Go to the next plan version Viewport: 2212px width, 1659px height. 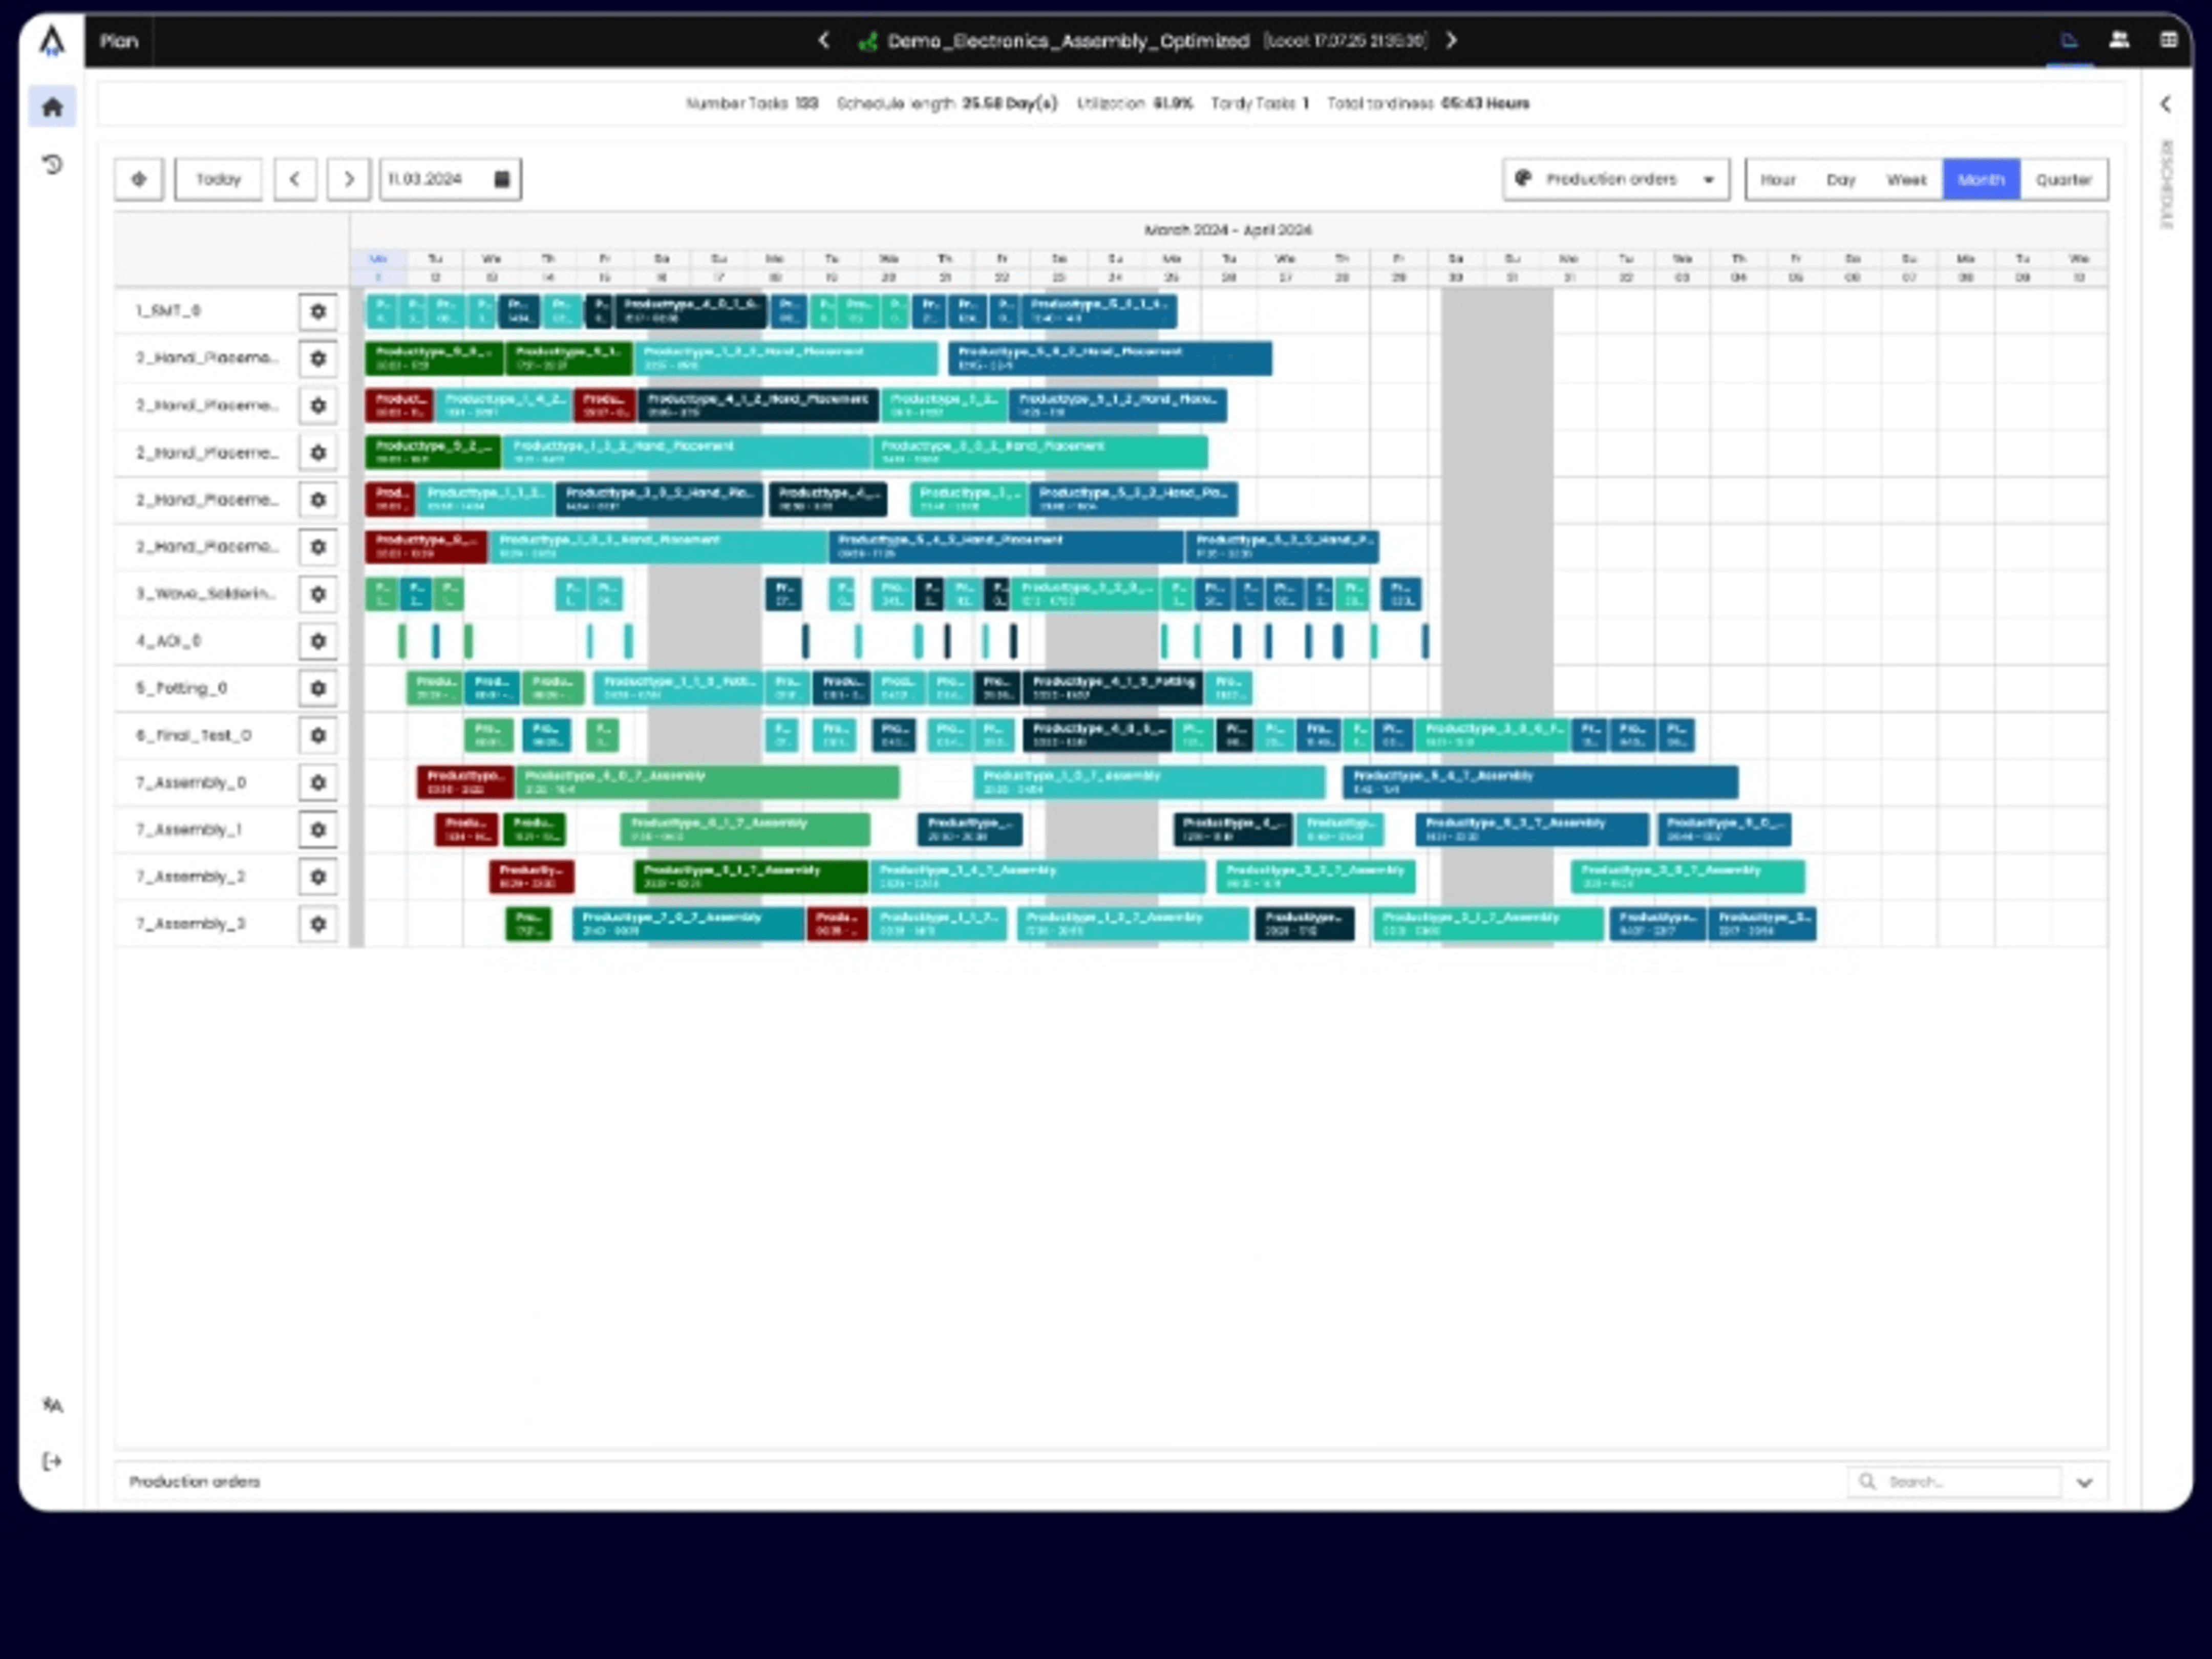[x=1451, y=40]
